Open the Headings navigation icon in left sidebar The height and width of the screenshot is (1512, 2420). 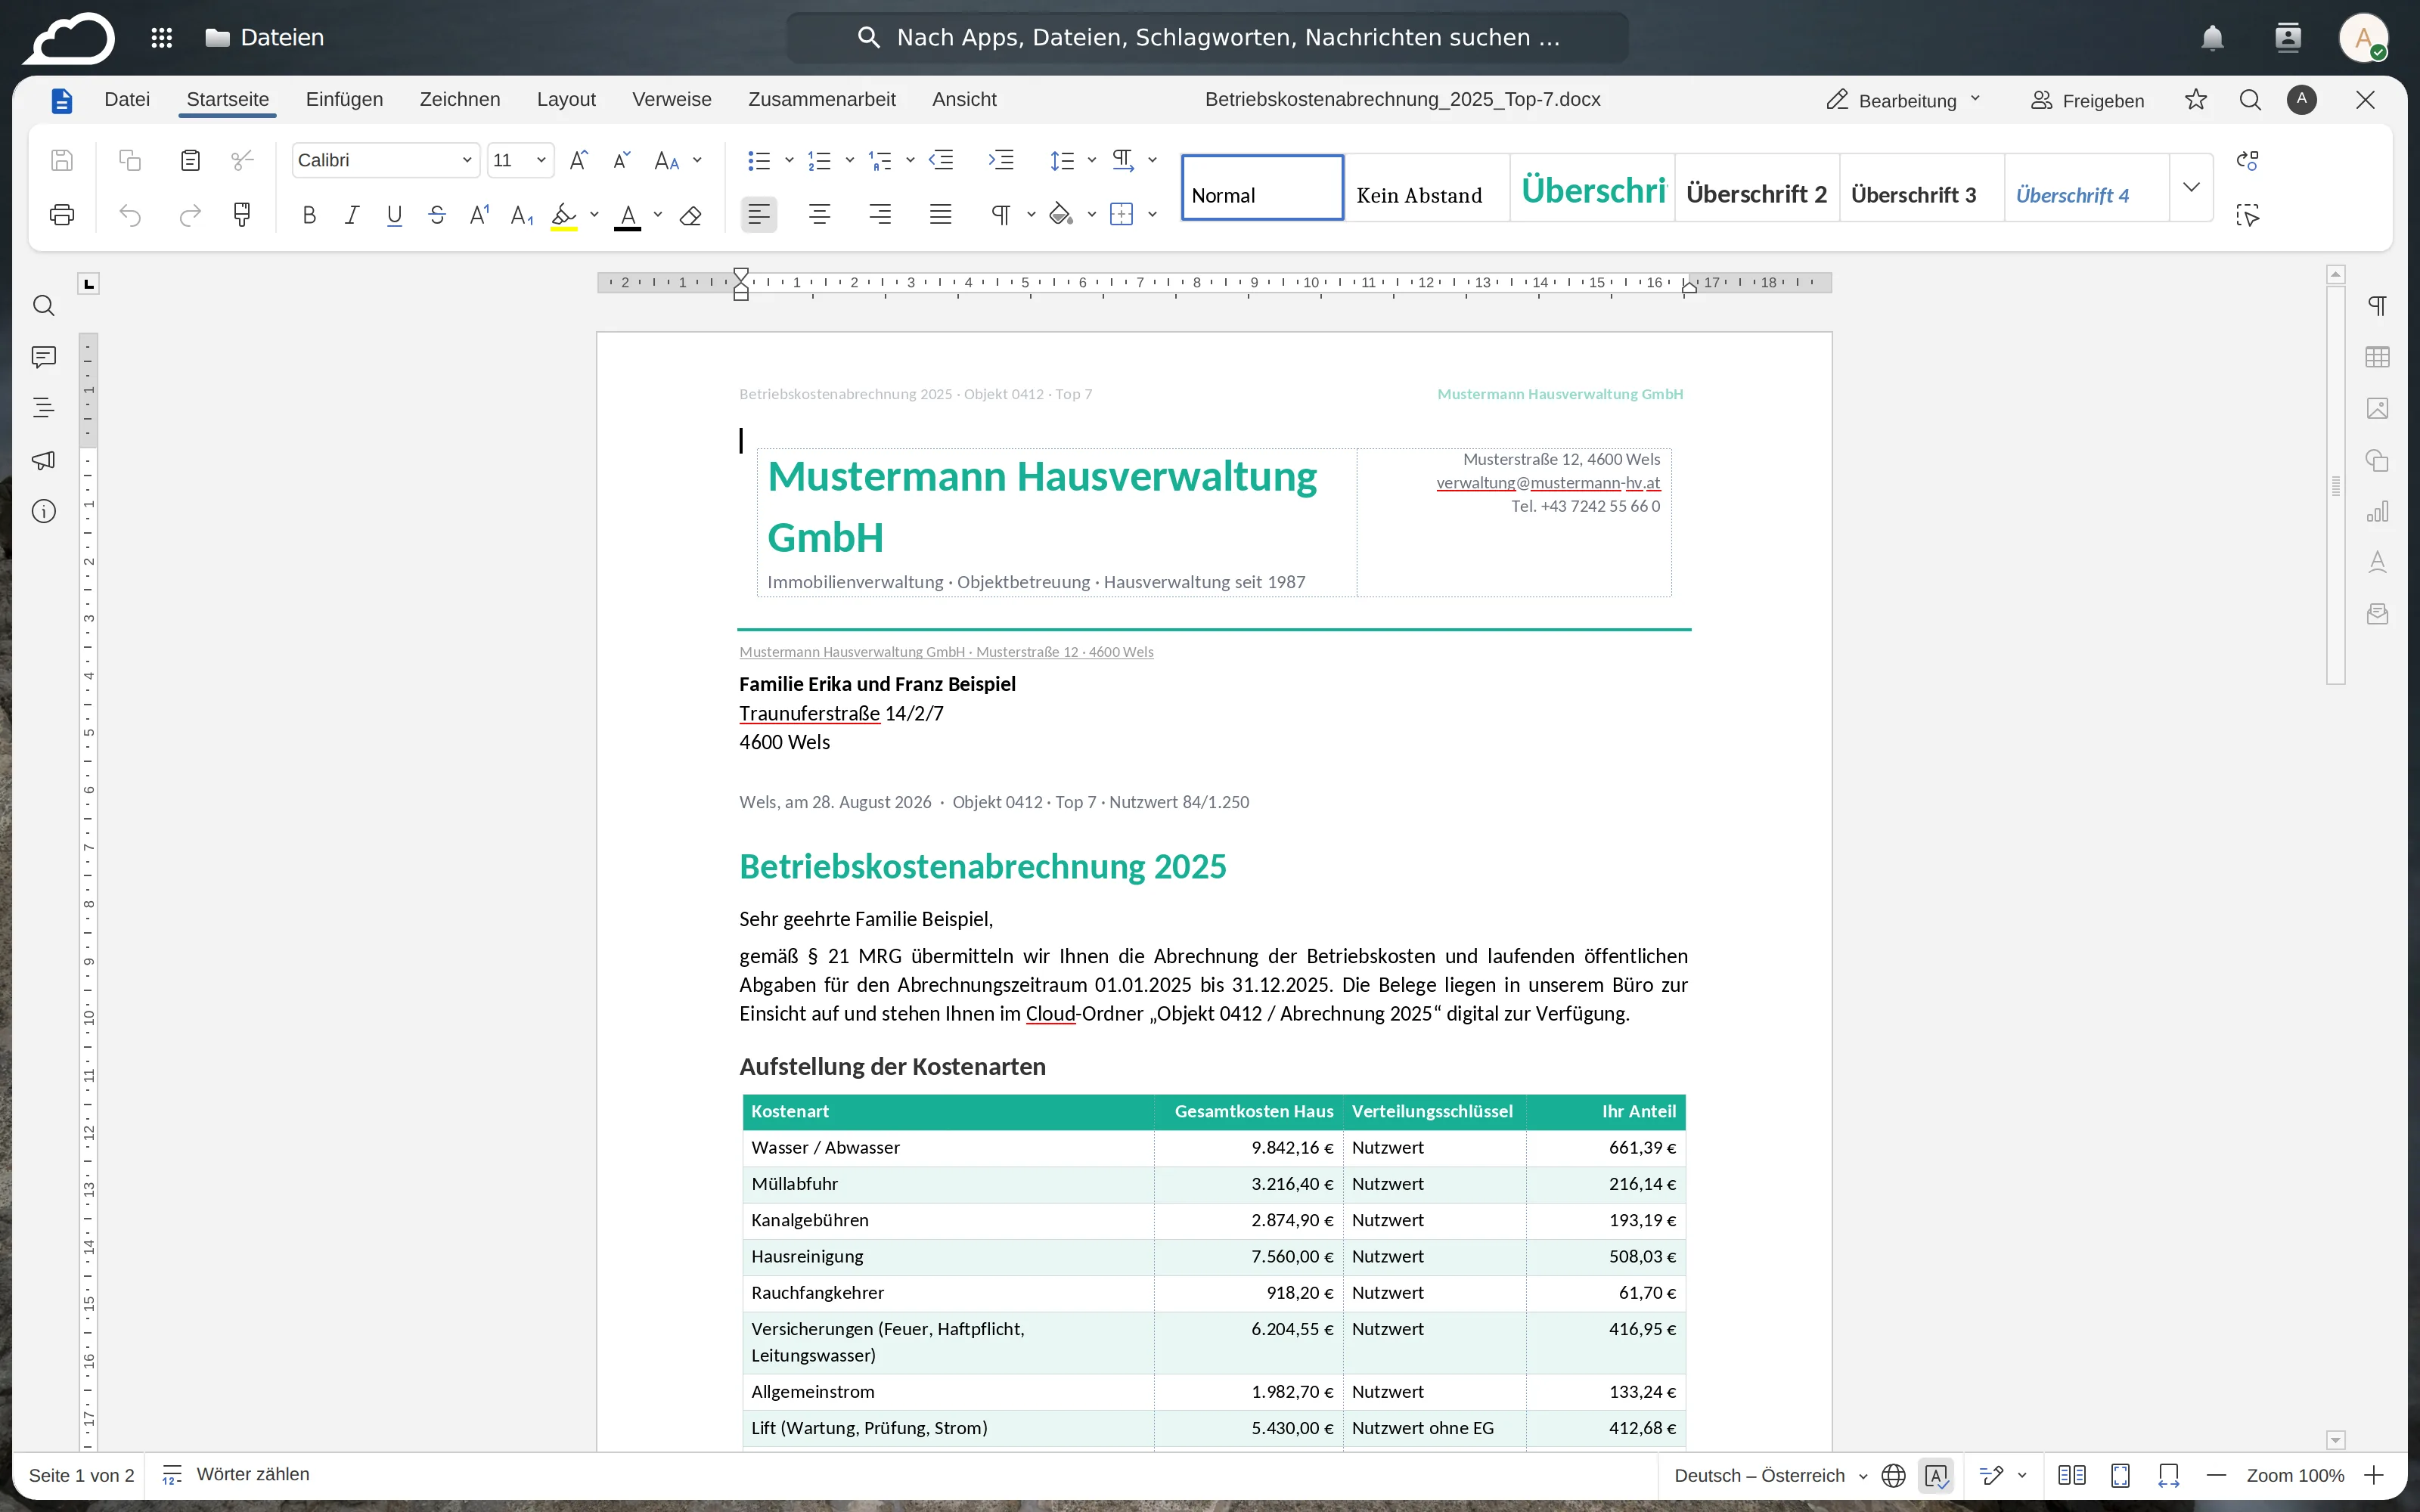click(44, 408)
